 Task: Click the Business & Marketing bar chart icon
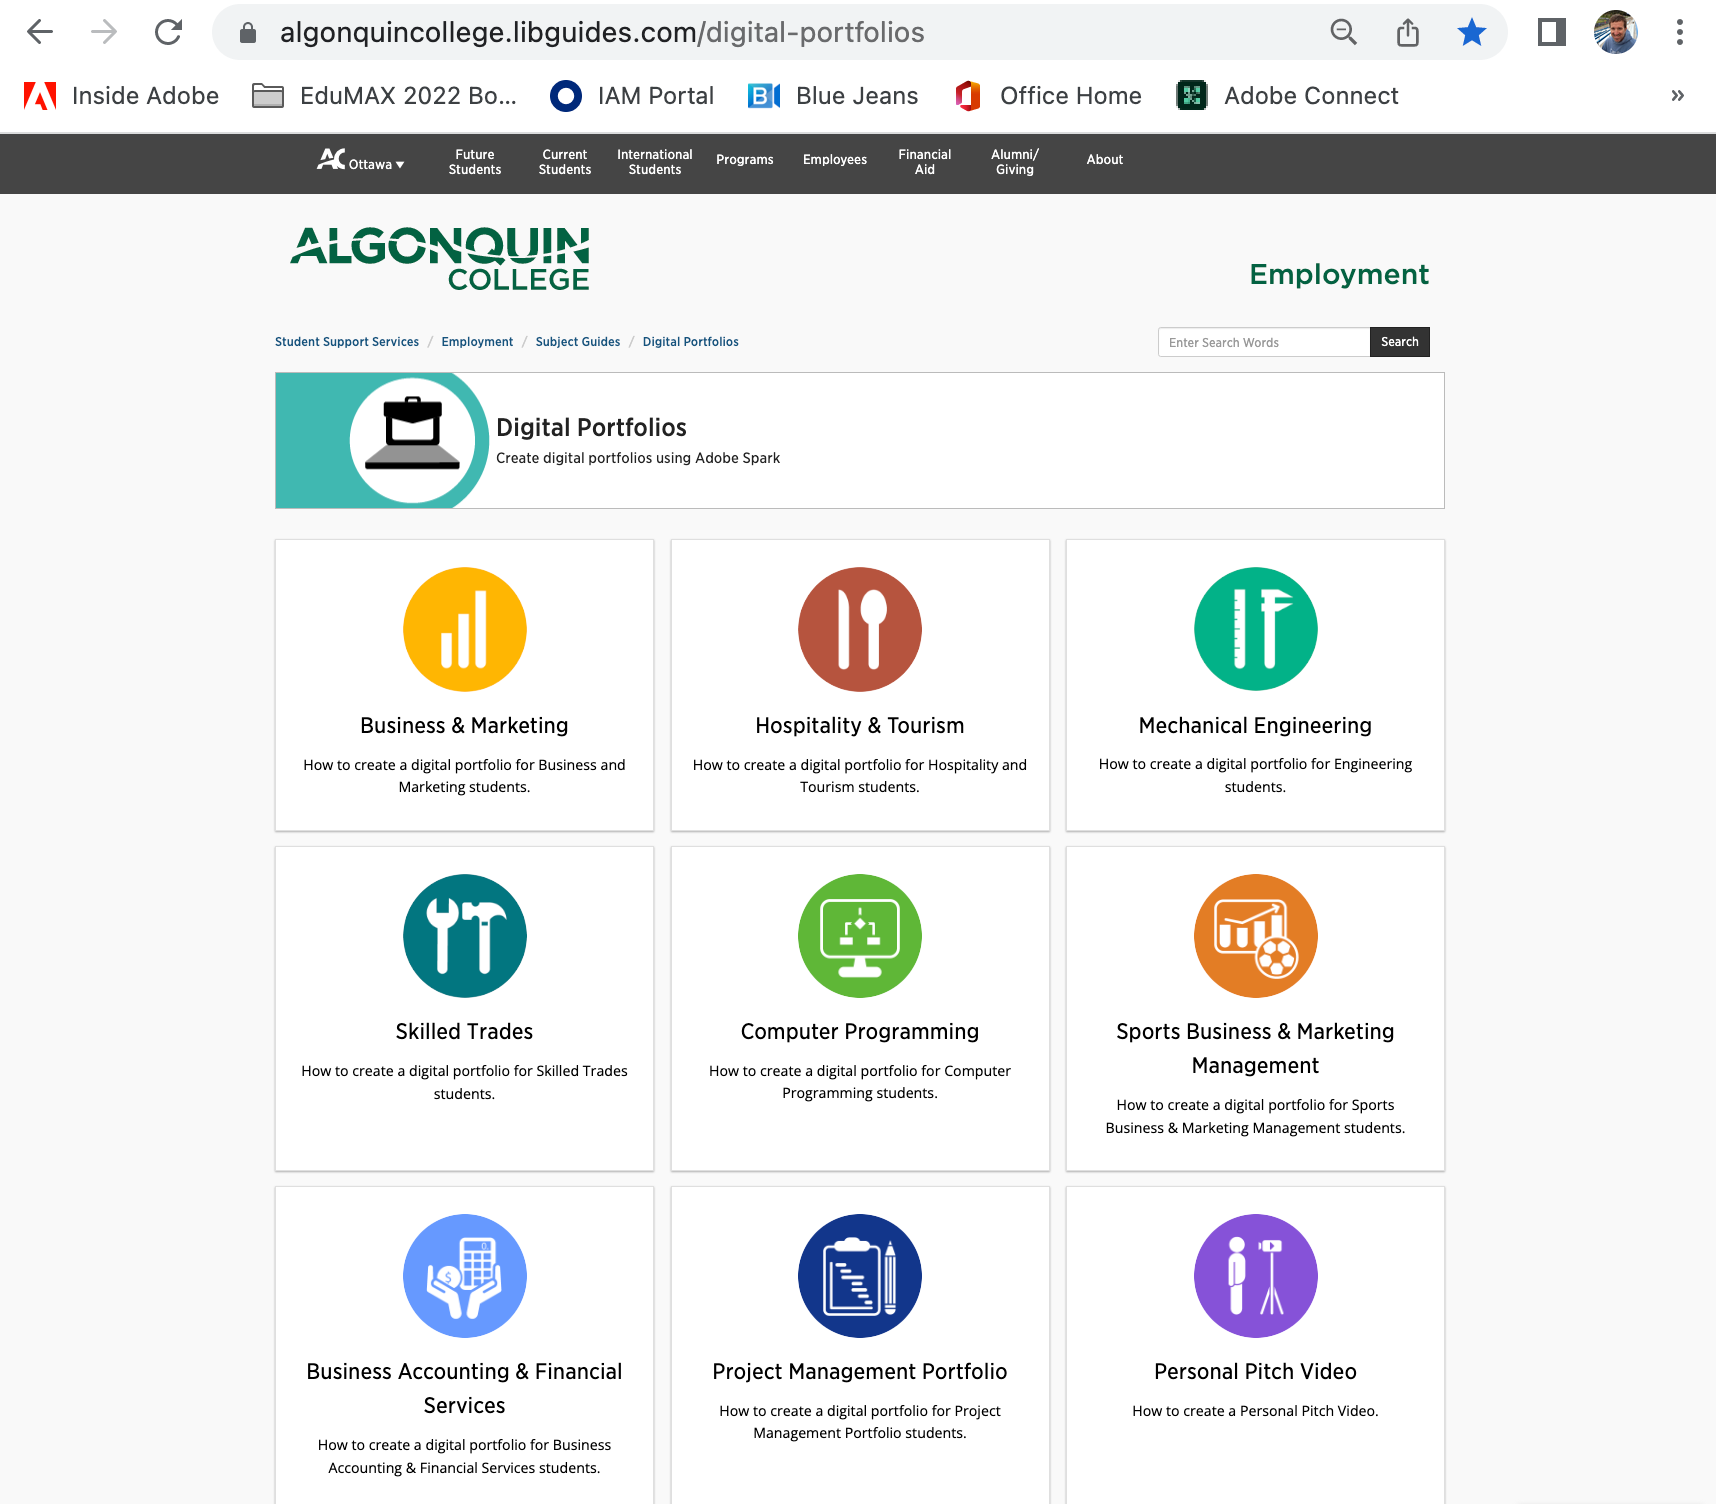pos(464,629)
